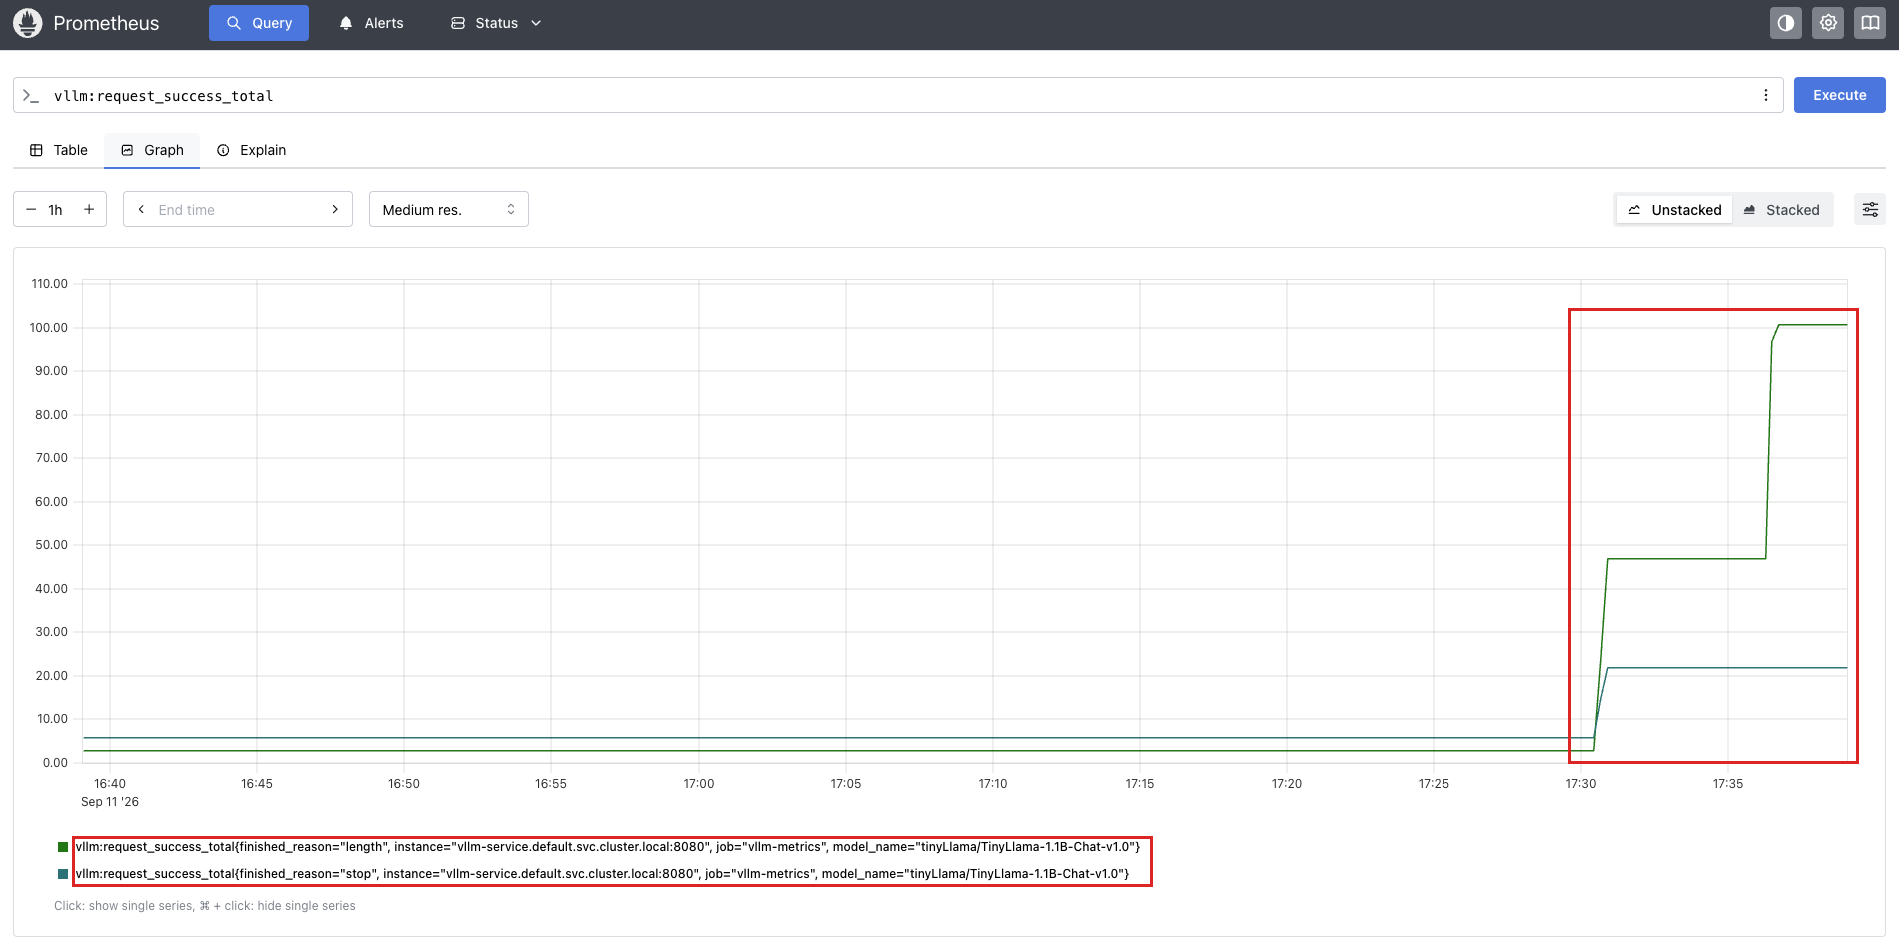Open the Medium res. resolution dropdown

(x=449, y=210)
